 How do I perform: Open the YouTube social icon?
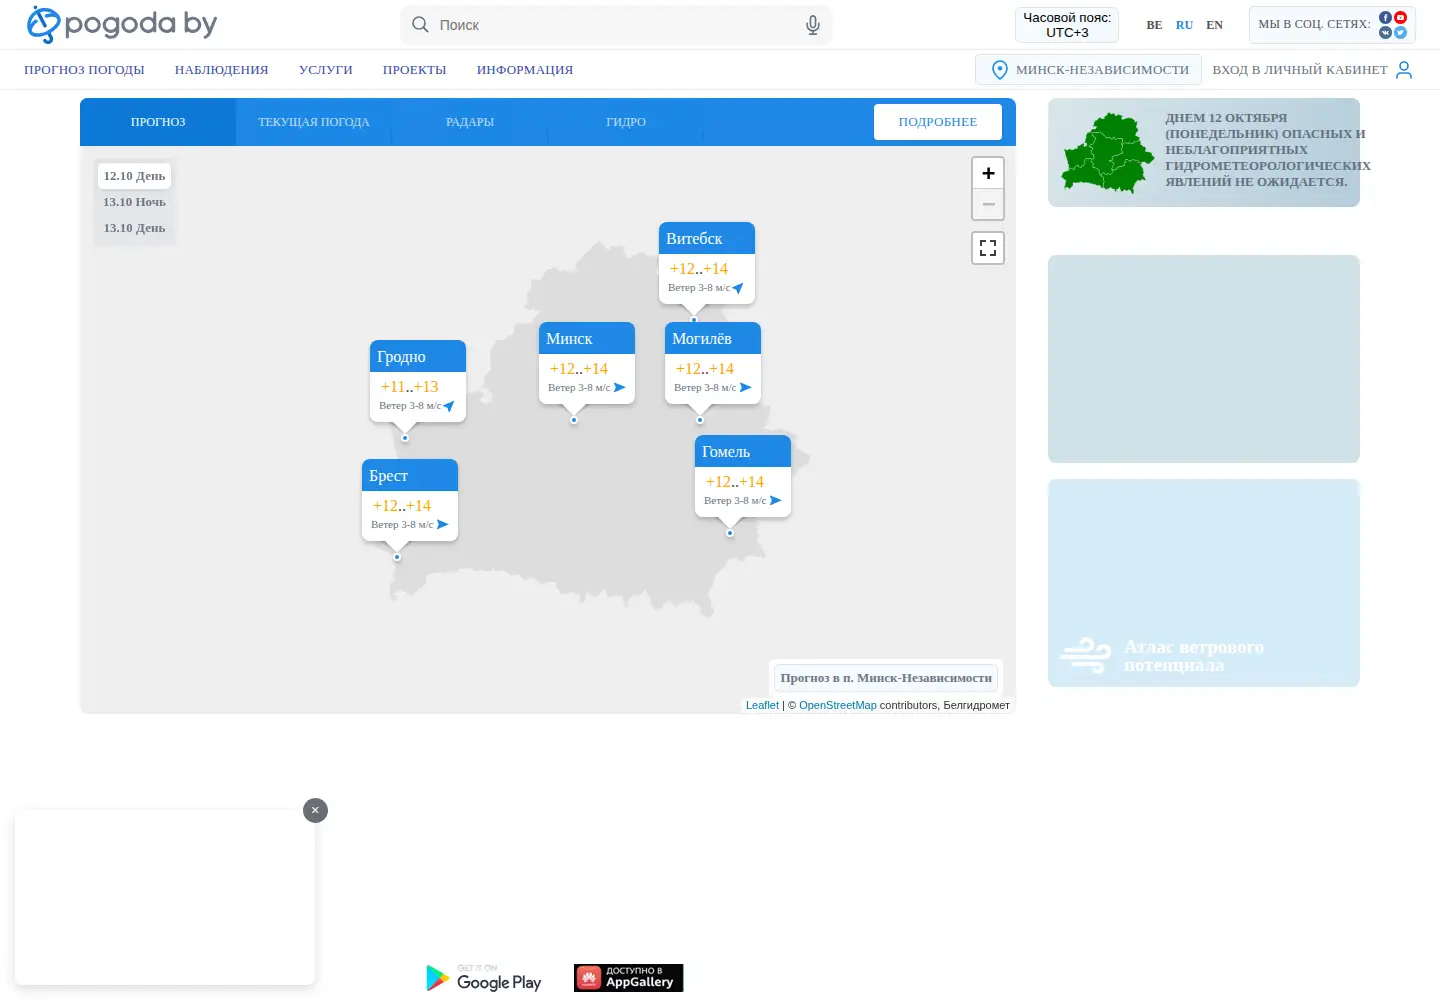1401,17
